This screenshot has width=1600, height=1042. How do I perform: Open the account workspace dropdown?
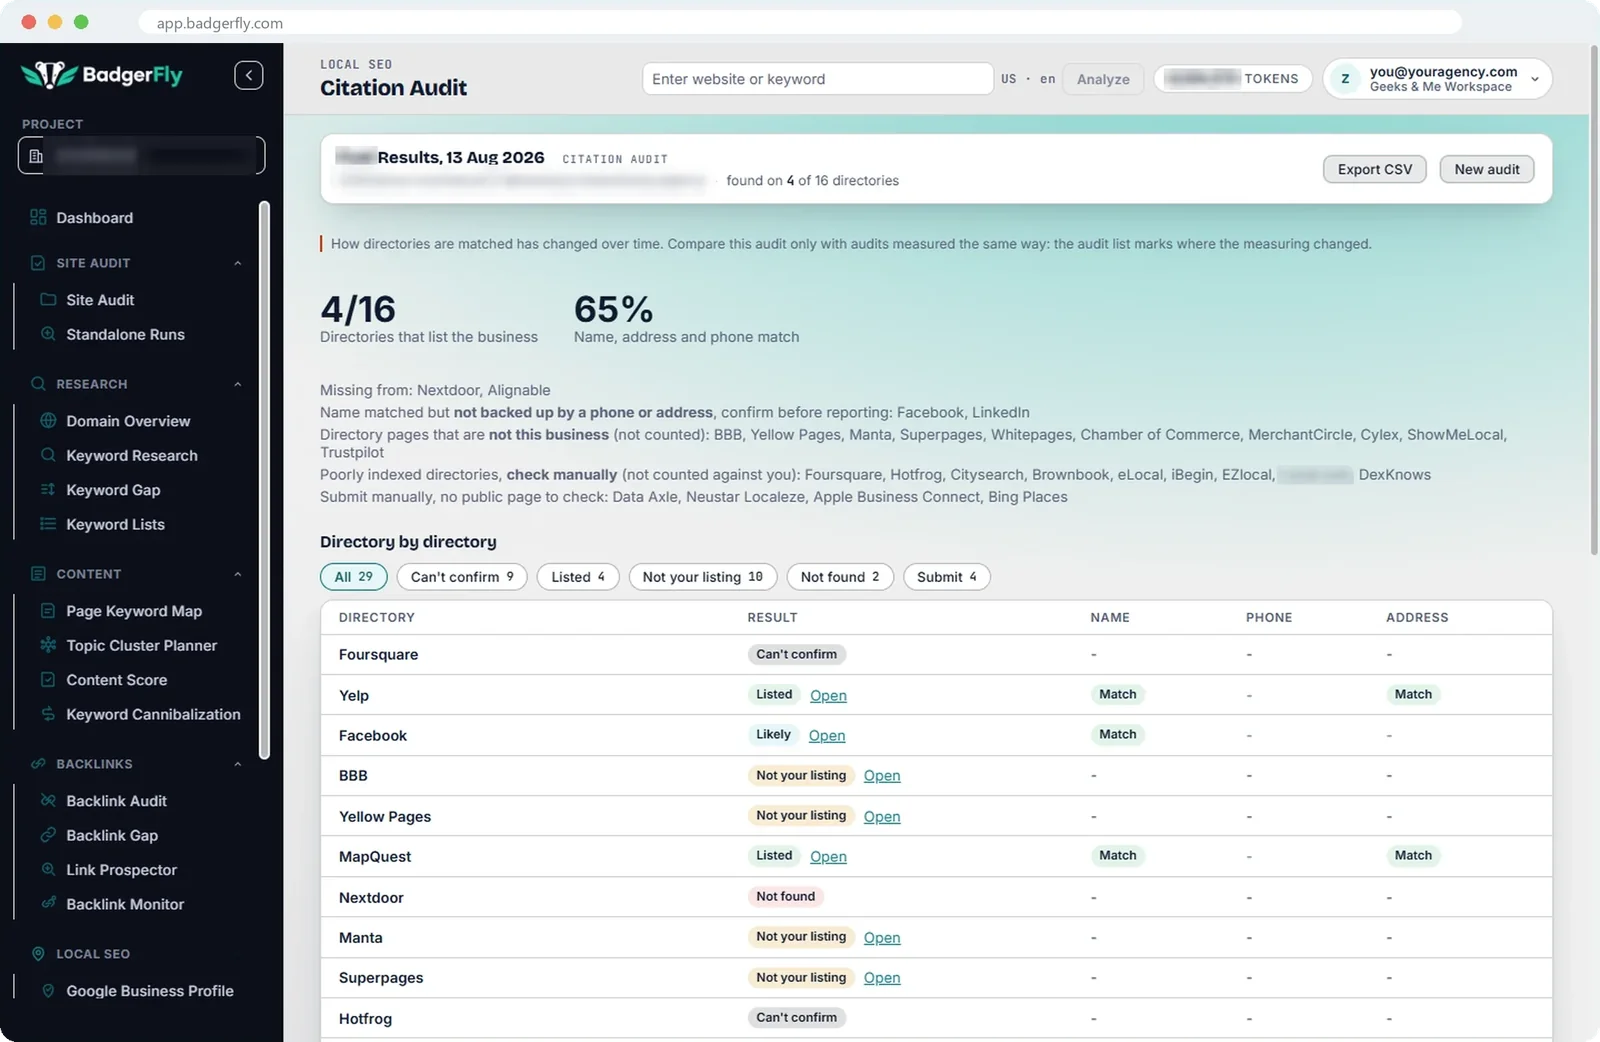pos(1437,79)
